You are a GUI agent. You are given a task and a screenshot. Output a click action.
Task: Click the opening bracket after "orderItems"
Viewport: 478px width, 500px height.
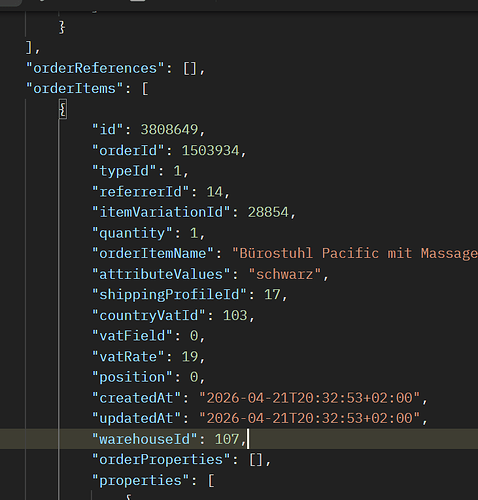point(145,89)
